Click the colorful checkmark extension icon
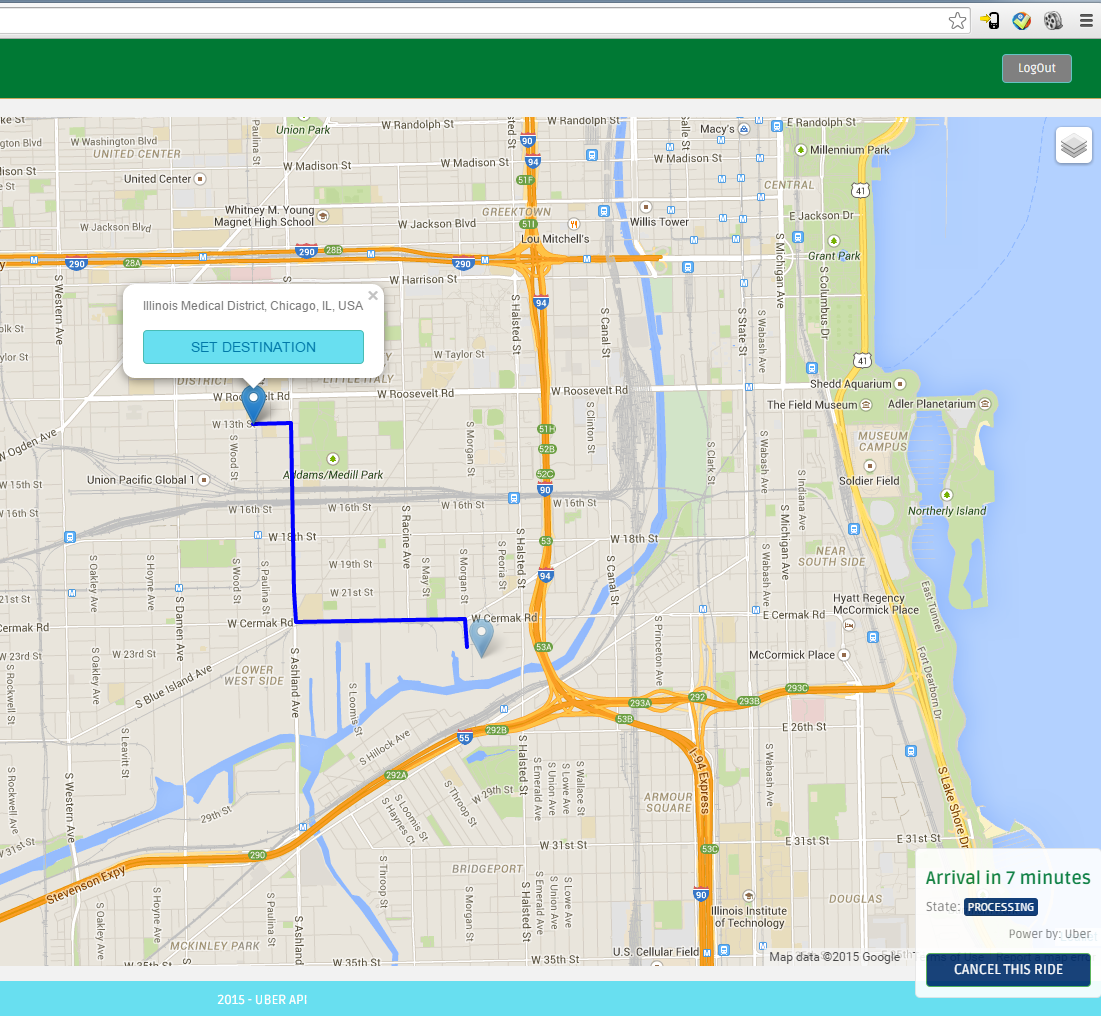1101x1016 pixels. [x=1022, y=20]
